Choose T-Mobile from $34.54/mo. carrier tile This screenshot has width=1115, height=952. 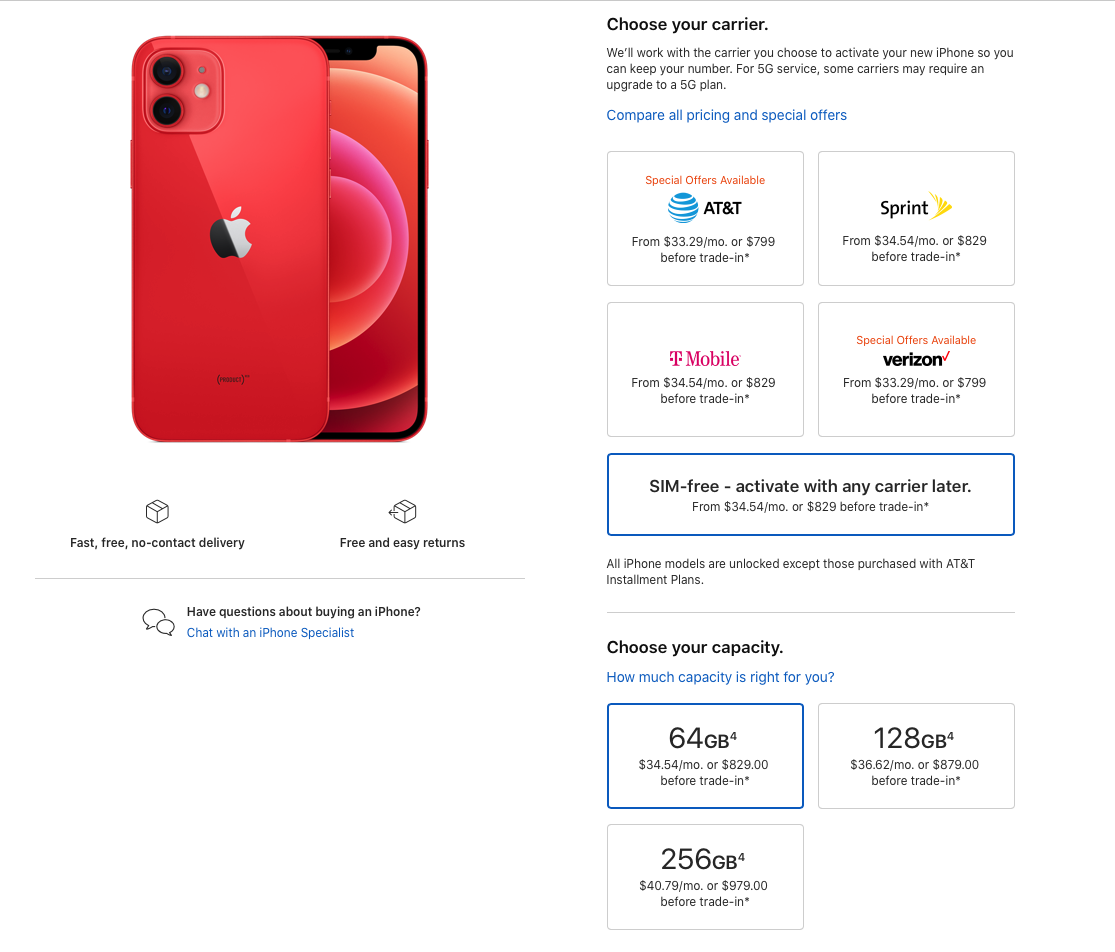click(x=705, y=370)
